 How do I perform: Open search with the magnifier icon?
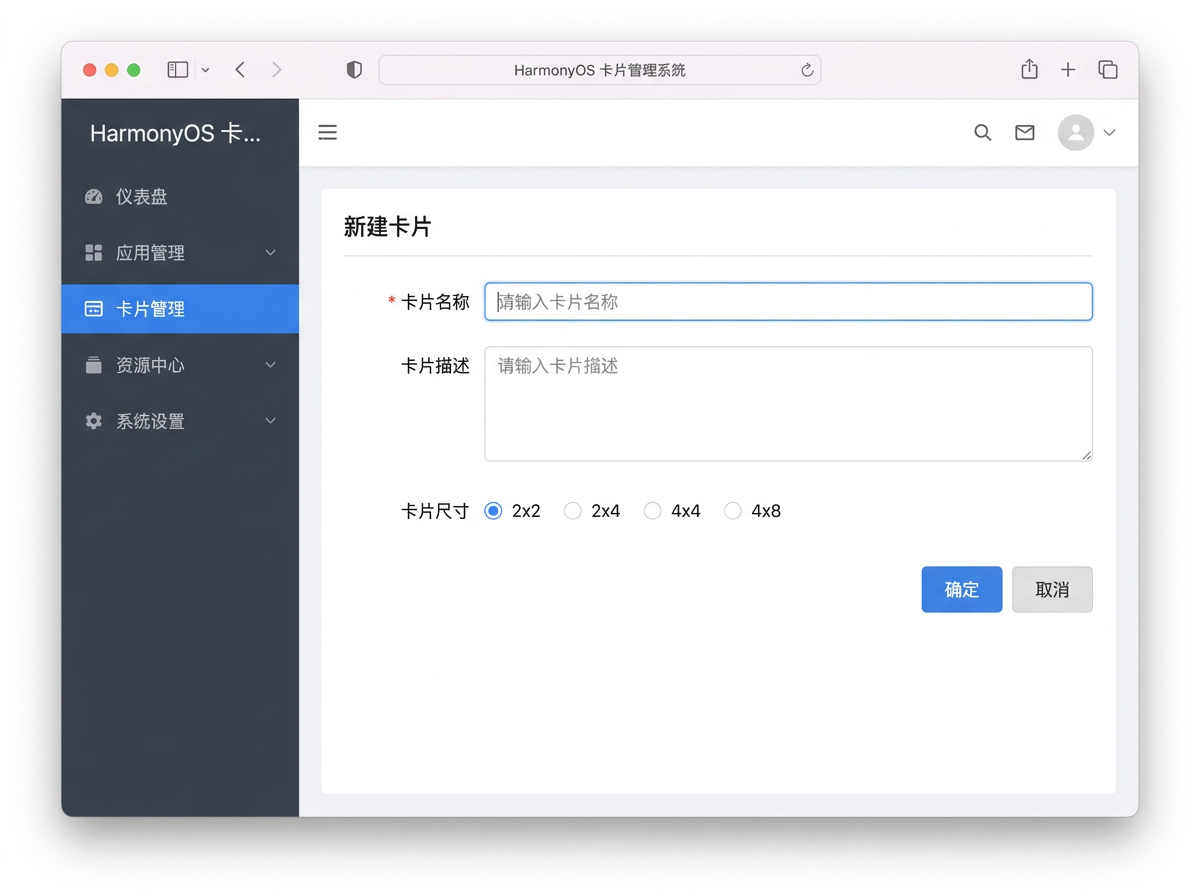pos(983,132)
